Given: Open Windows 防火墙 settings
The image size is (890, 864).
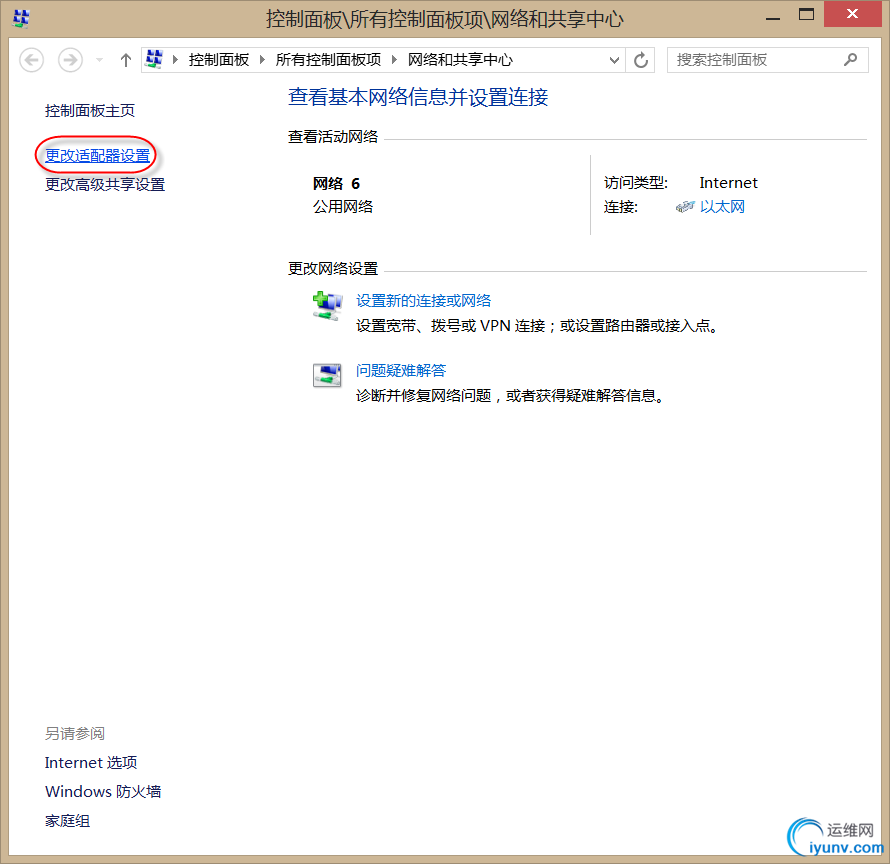Looking at the screenshot, I should (x=103, y=791).
